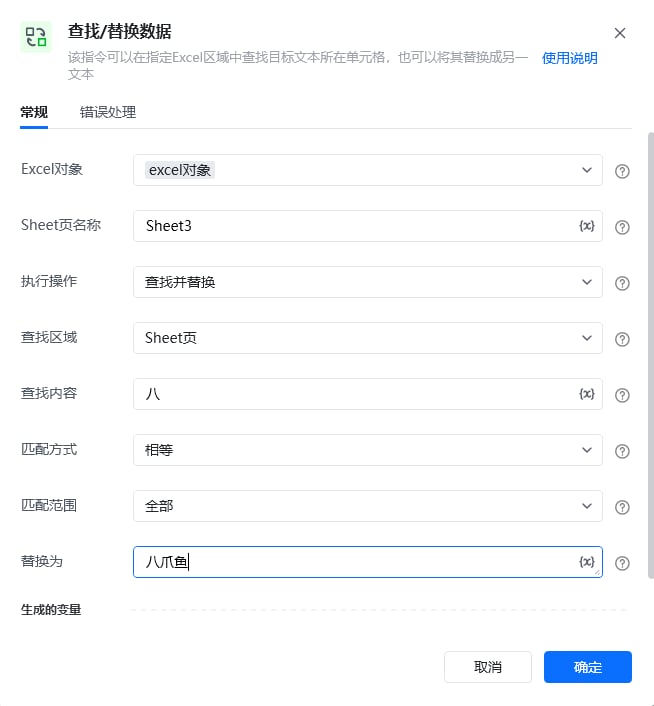This screenshot has height=706, width=654.
Task: Switch to the 常规 tab
Action: [34, 112]
